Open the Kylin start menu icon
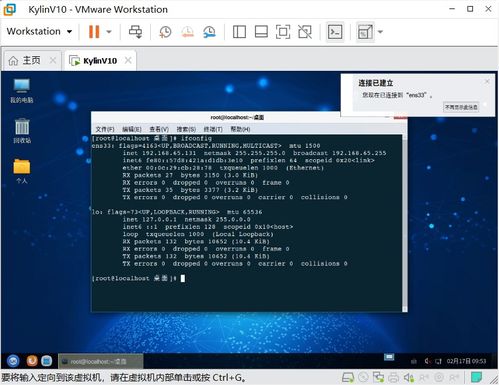 click(x=13, y=361)
